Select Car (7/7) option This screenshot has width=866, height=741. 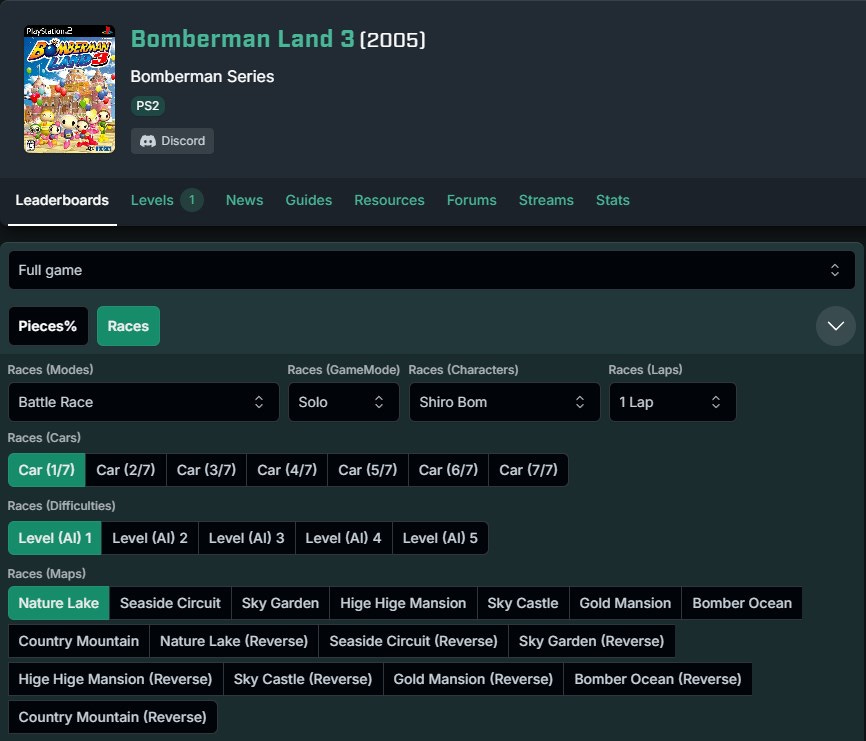pyautogui.click(x=529, y=470)
